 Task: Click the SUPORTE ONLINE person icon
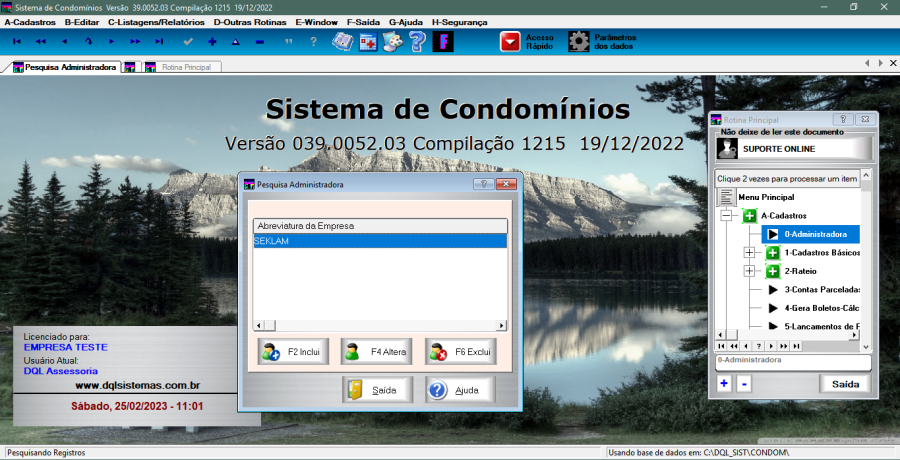(728, 149)
